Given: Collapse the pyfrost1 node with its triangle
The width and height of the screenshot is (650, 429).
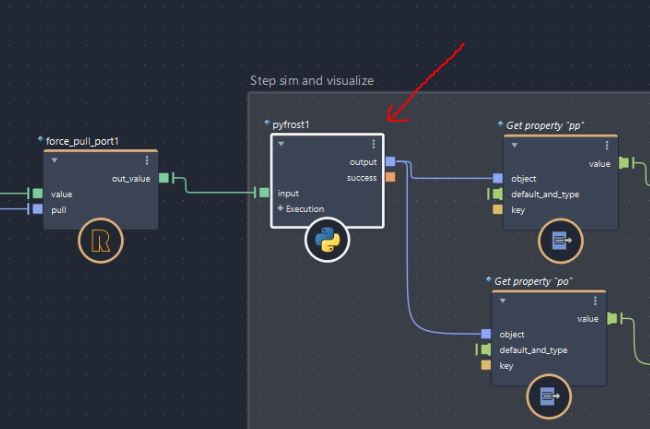Looking at the screenshot, I should (x=282, y=144).
